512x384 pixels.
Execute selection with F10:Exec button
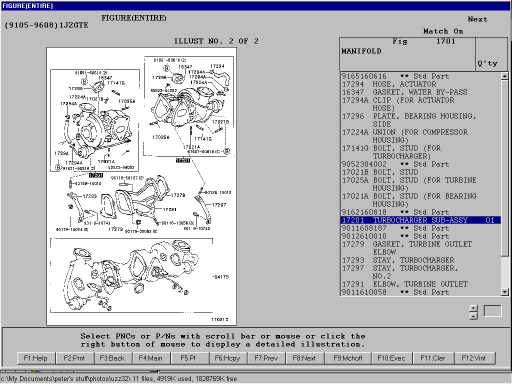[x=392, y=358]
